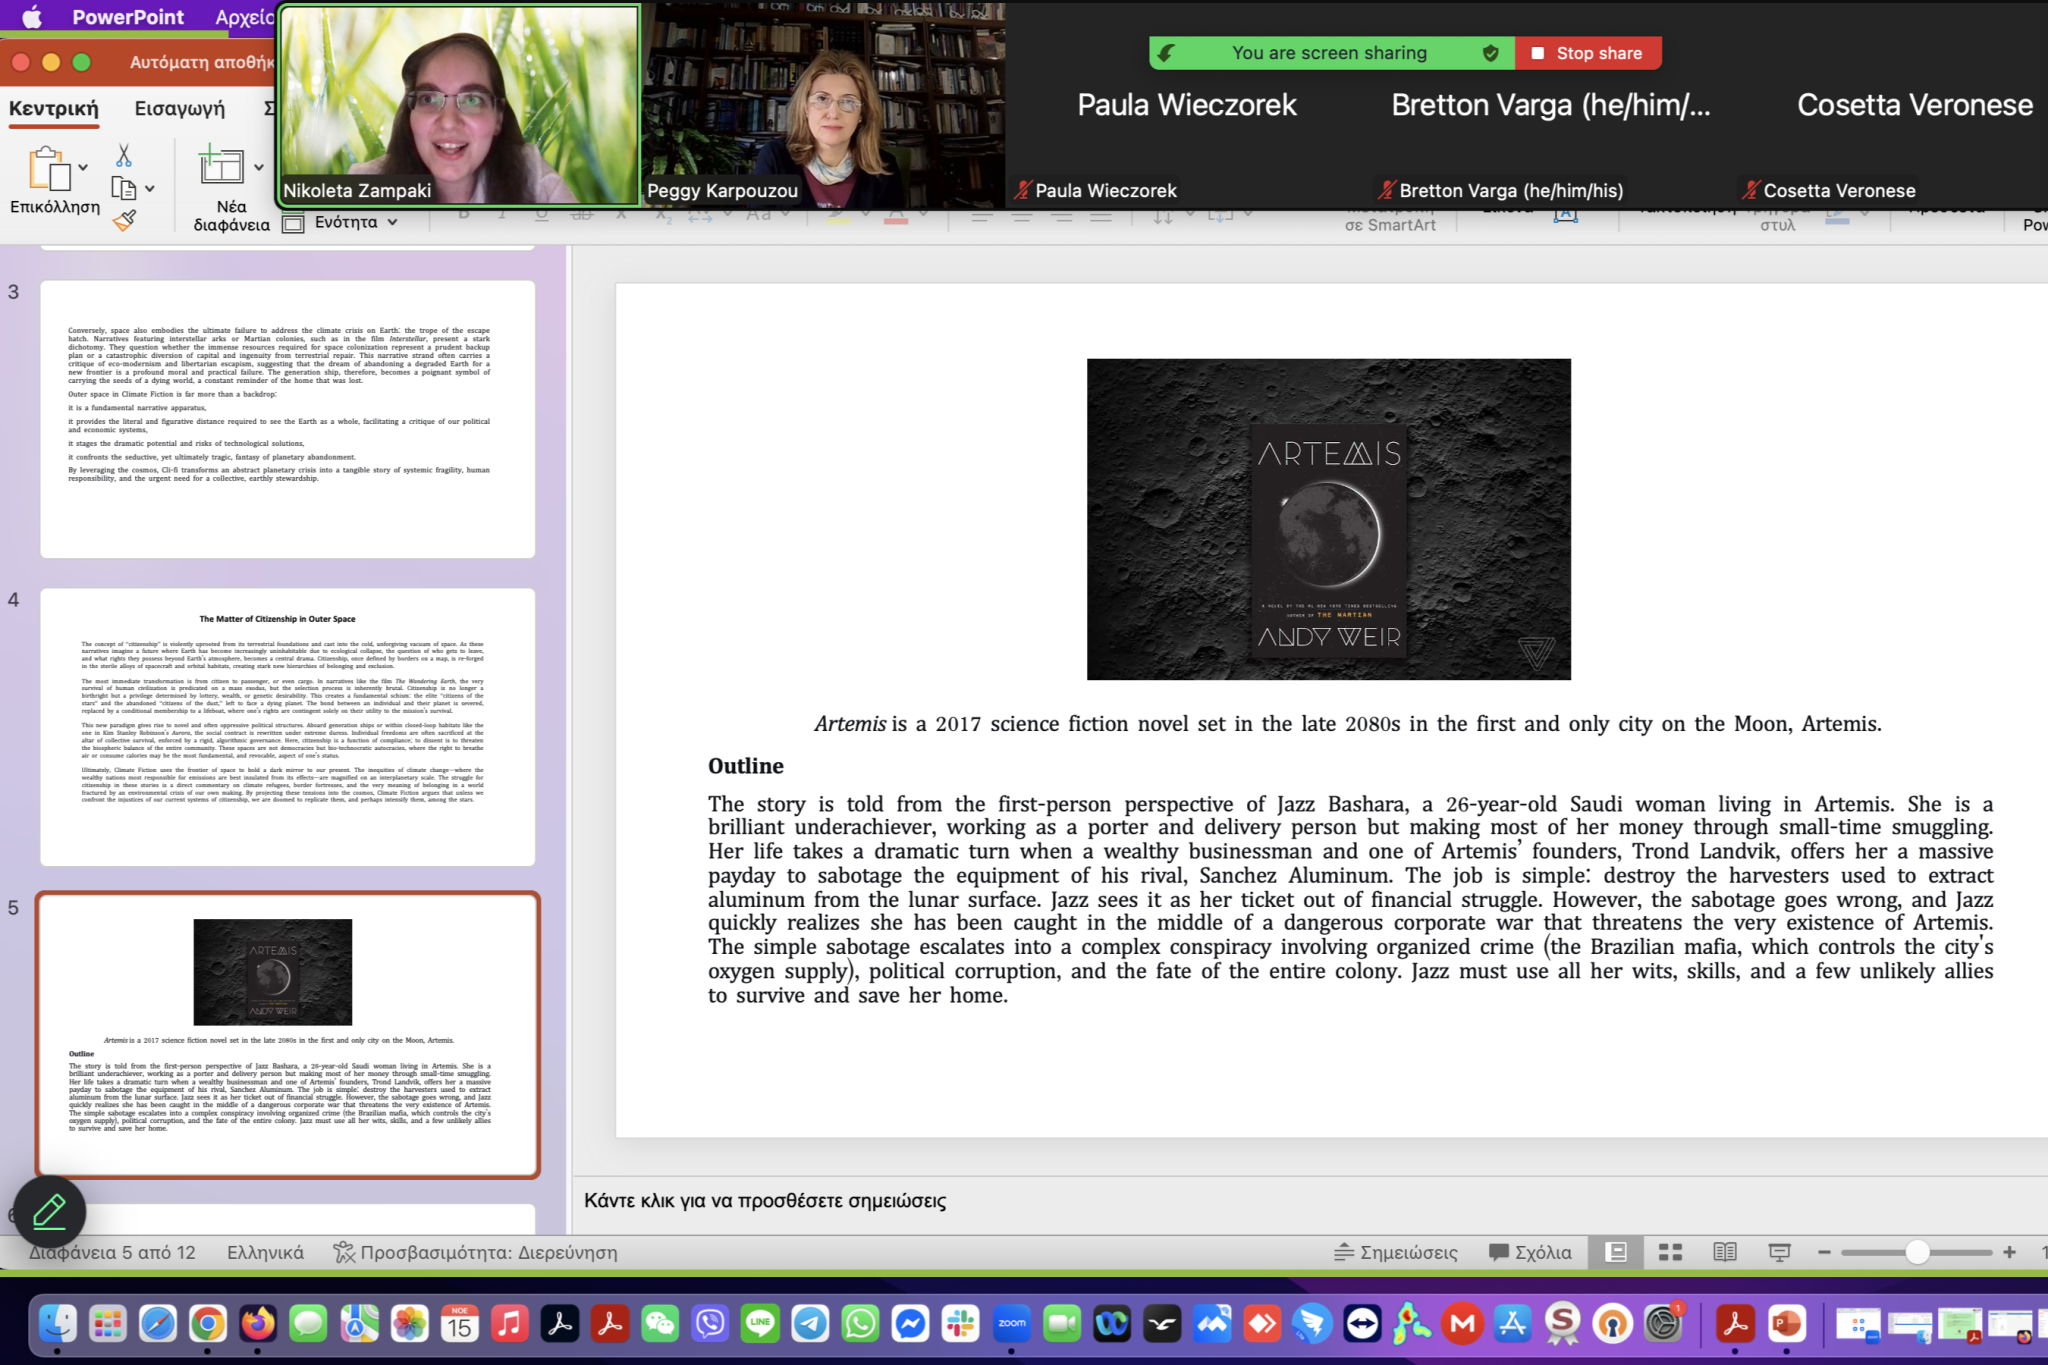
Task: Open Zoom app in the Dock
Action: click(x=1011, y=1324)
